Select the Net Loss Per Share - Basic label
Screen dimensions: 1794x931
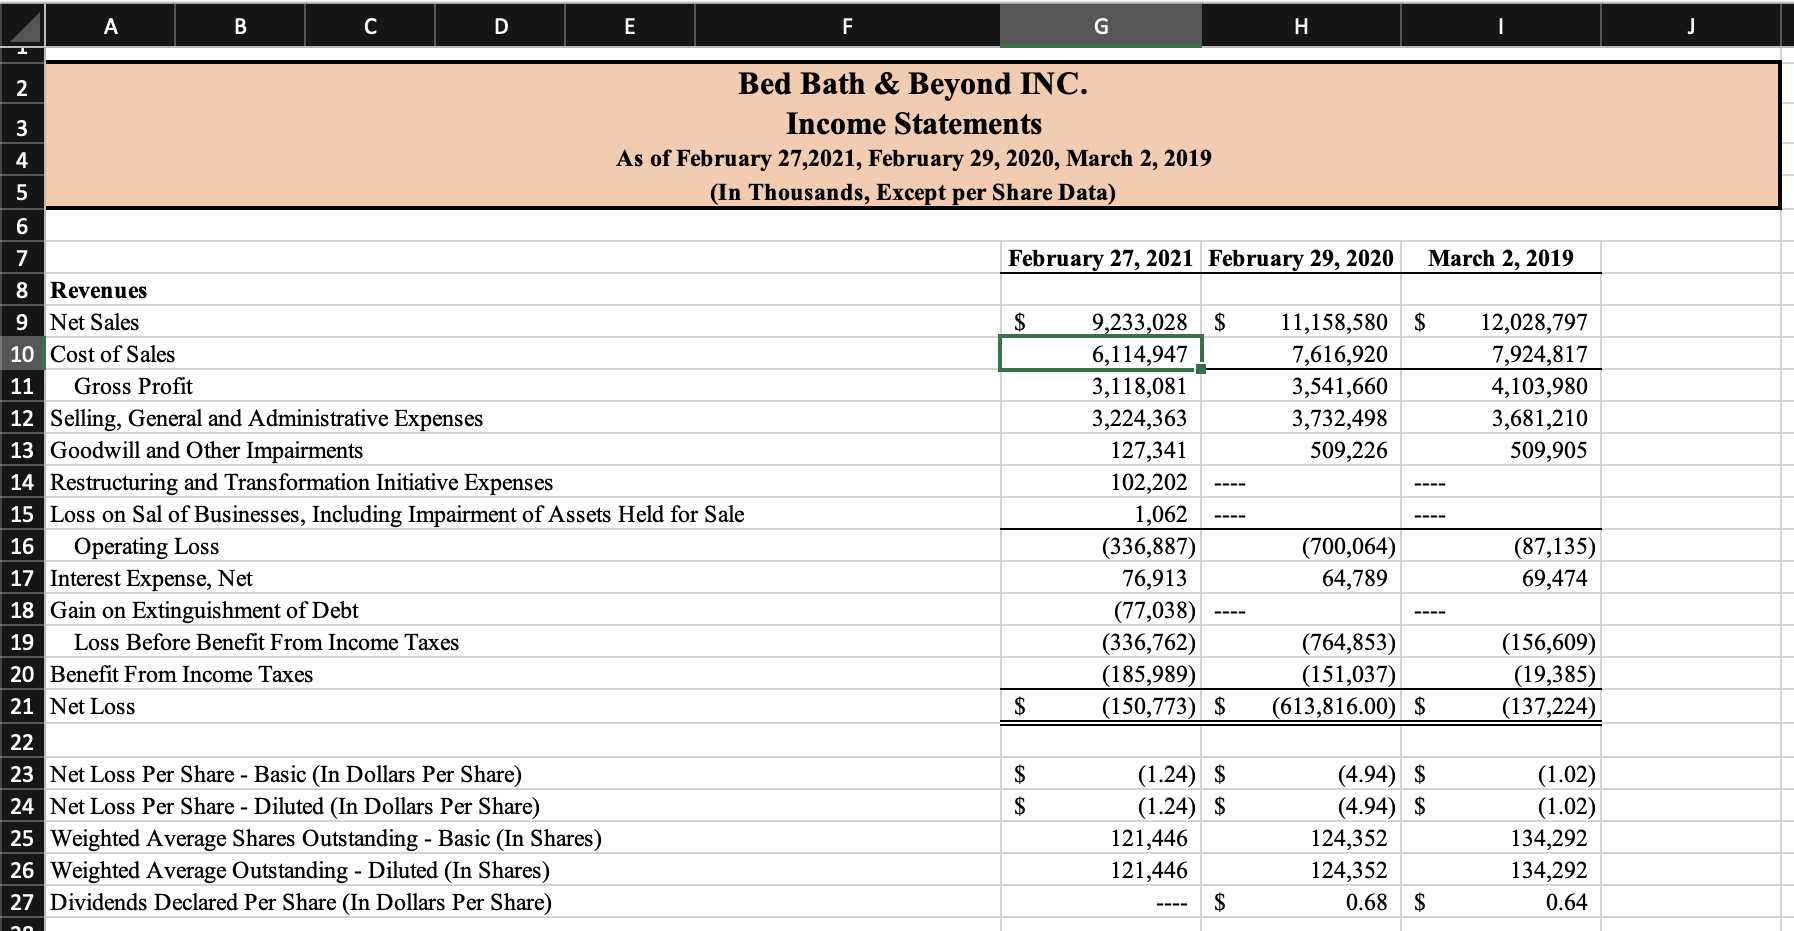pyautogui.click(x=286, y=774)
